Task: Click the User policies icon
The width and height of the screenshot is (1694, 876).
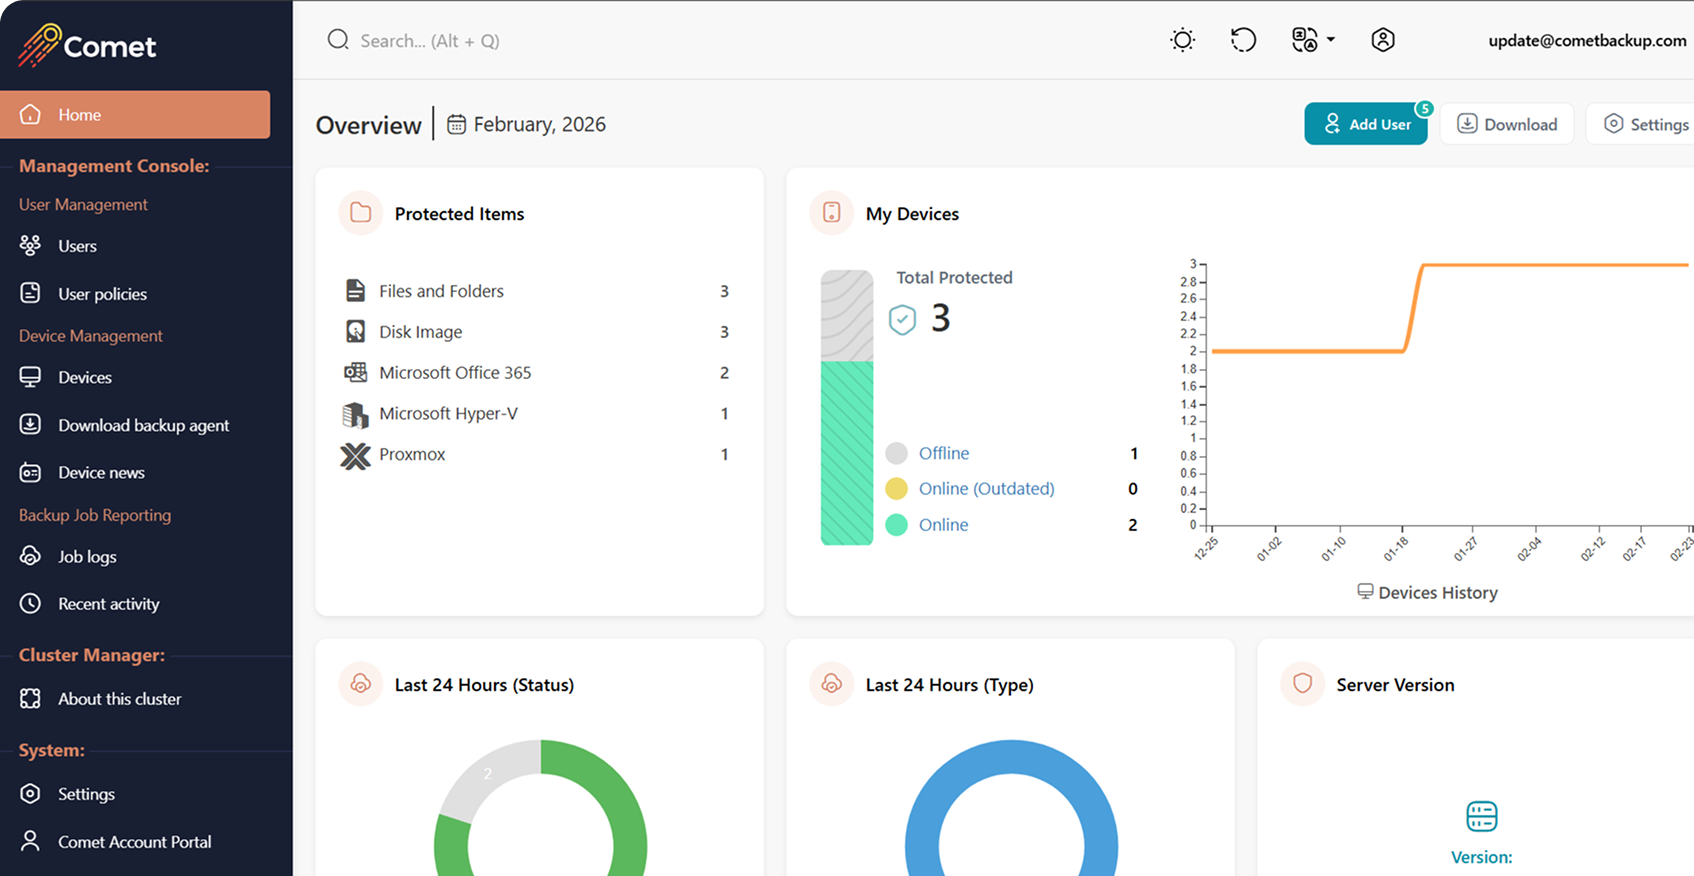Action: pos(31,293)
